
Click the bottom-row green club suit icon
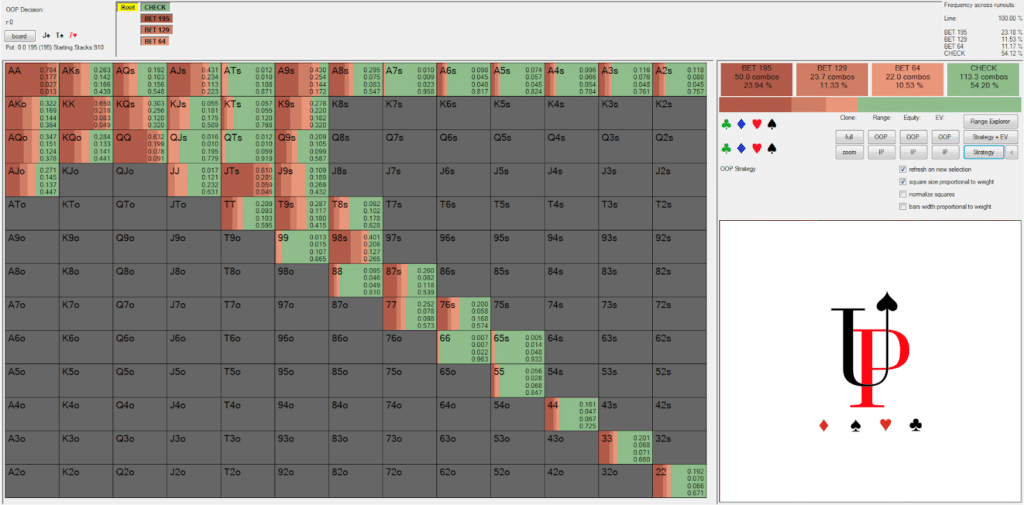(x=726, y=148)
